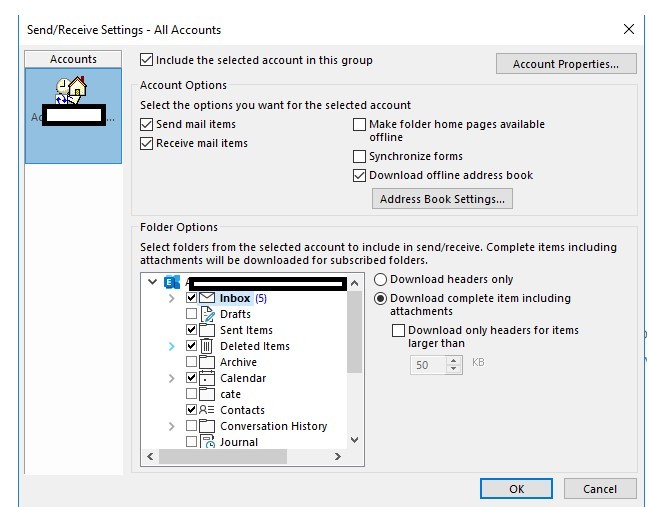Expand the Deleted Items folder
The image size is (648, 507).
(x=172, y=346)
